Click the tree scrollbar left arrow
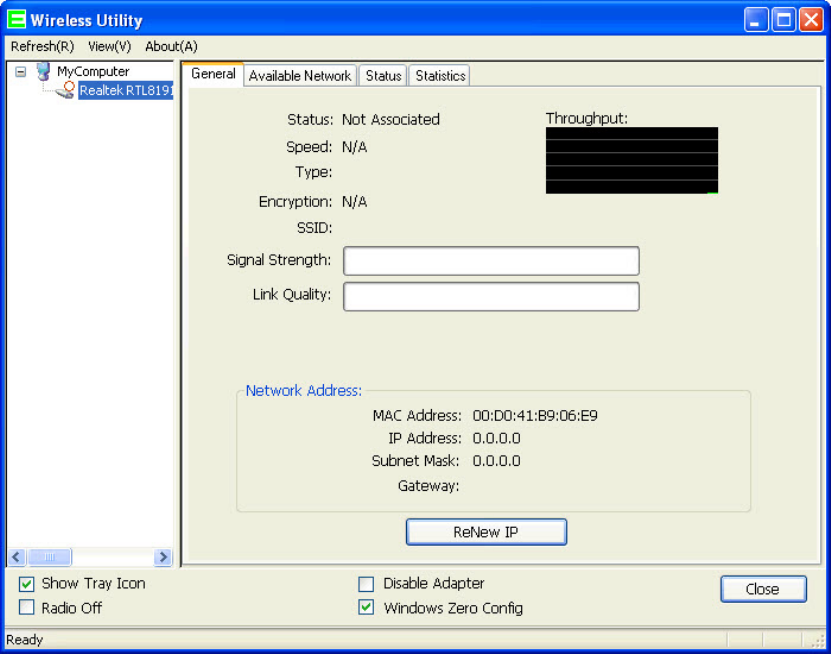Image resolution: width=831 pixels, height=654 pixels. click(x=16, y=557)
